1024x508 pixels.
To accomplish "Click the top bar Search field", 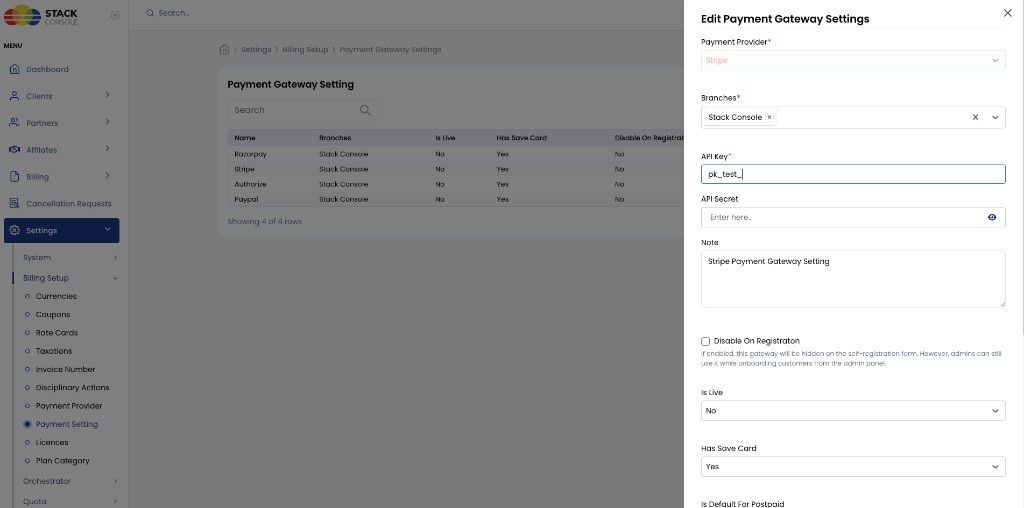I will pyautogui.click(x=174, y=13).
